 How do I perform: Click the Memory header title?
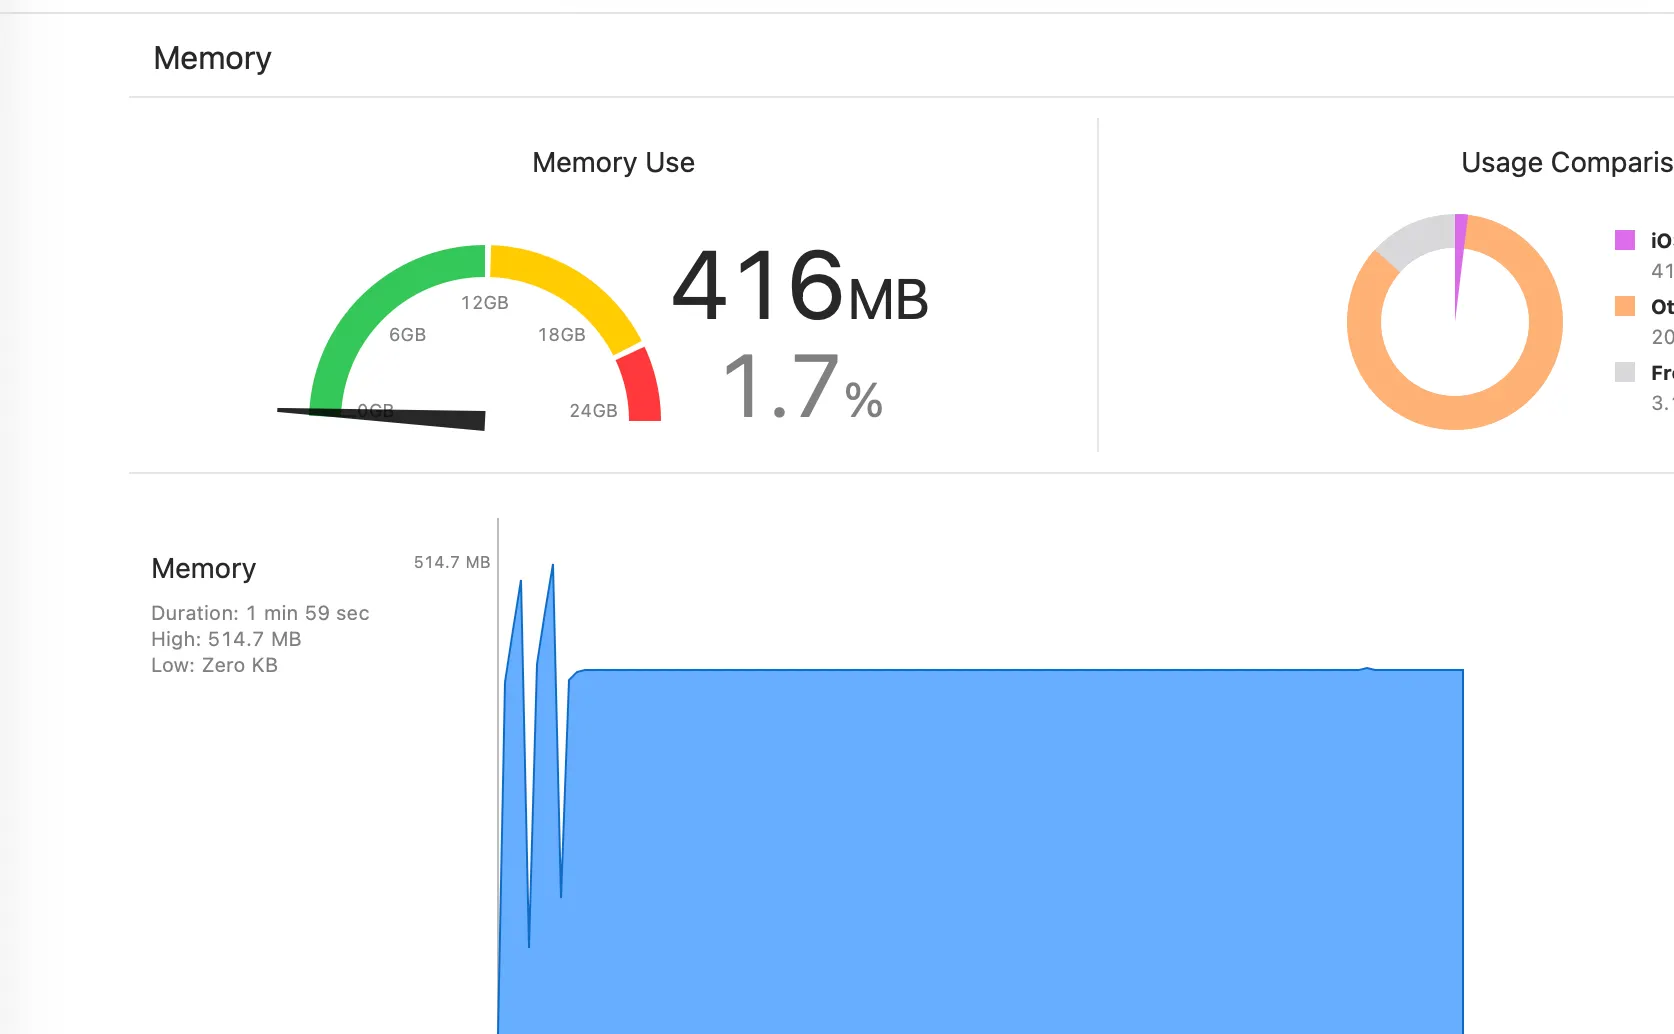point(212,58)
